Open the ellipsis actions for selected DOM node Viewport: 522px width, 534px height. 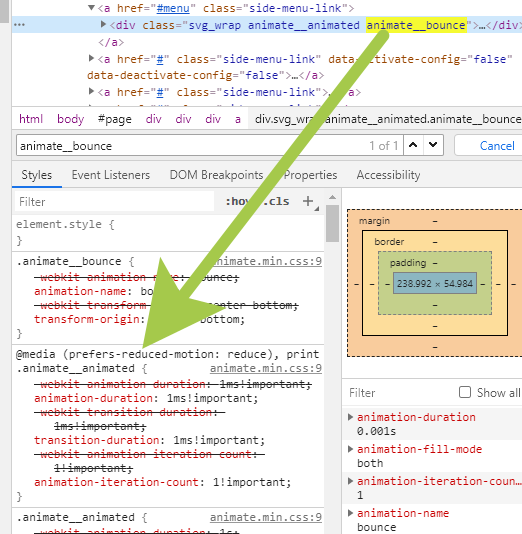coord(19,25)
